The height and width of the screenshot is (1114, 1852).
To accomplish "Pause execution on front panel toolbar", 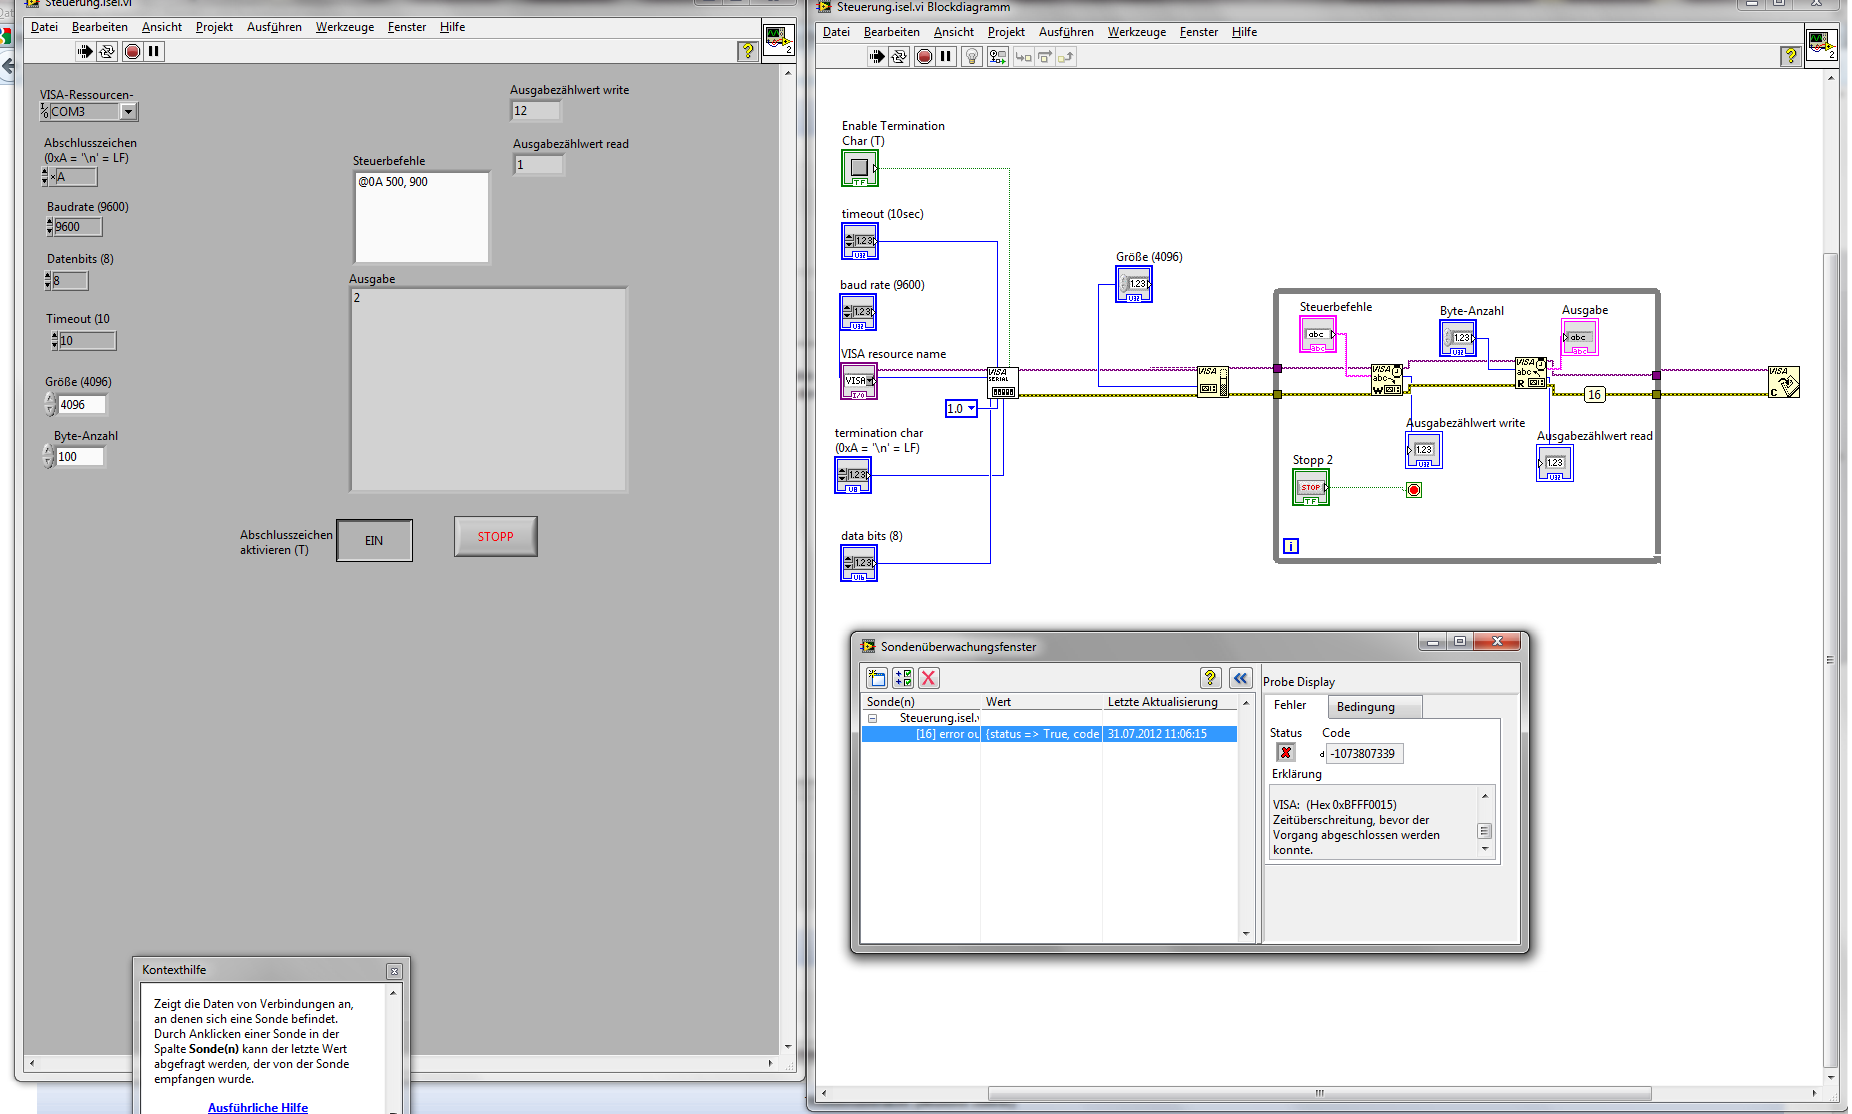I will (154, 52).
